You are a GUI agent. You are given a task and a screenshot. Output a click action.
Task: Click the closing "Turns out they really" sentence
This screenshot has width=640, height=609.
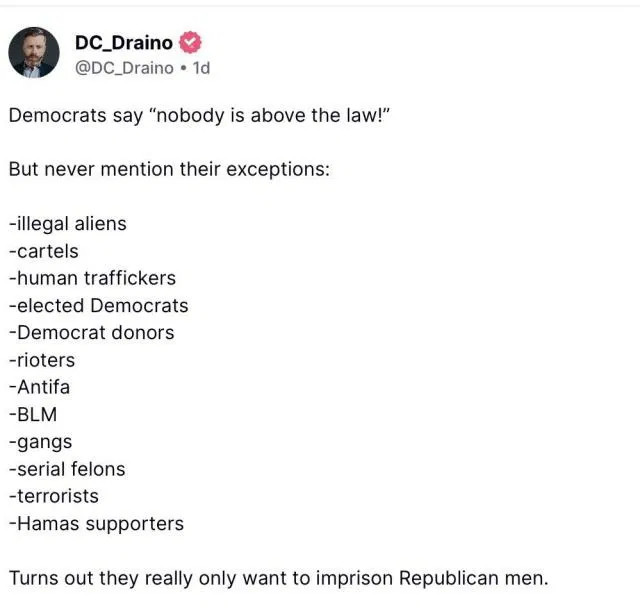coord(278,578)
